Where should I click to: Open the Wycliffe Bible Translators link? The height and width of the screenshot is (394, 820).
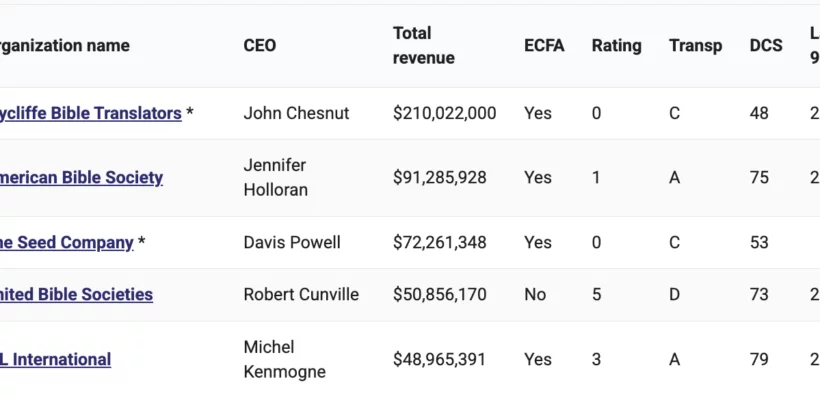coord(91,113)
